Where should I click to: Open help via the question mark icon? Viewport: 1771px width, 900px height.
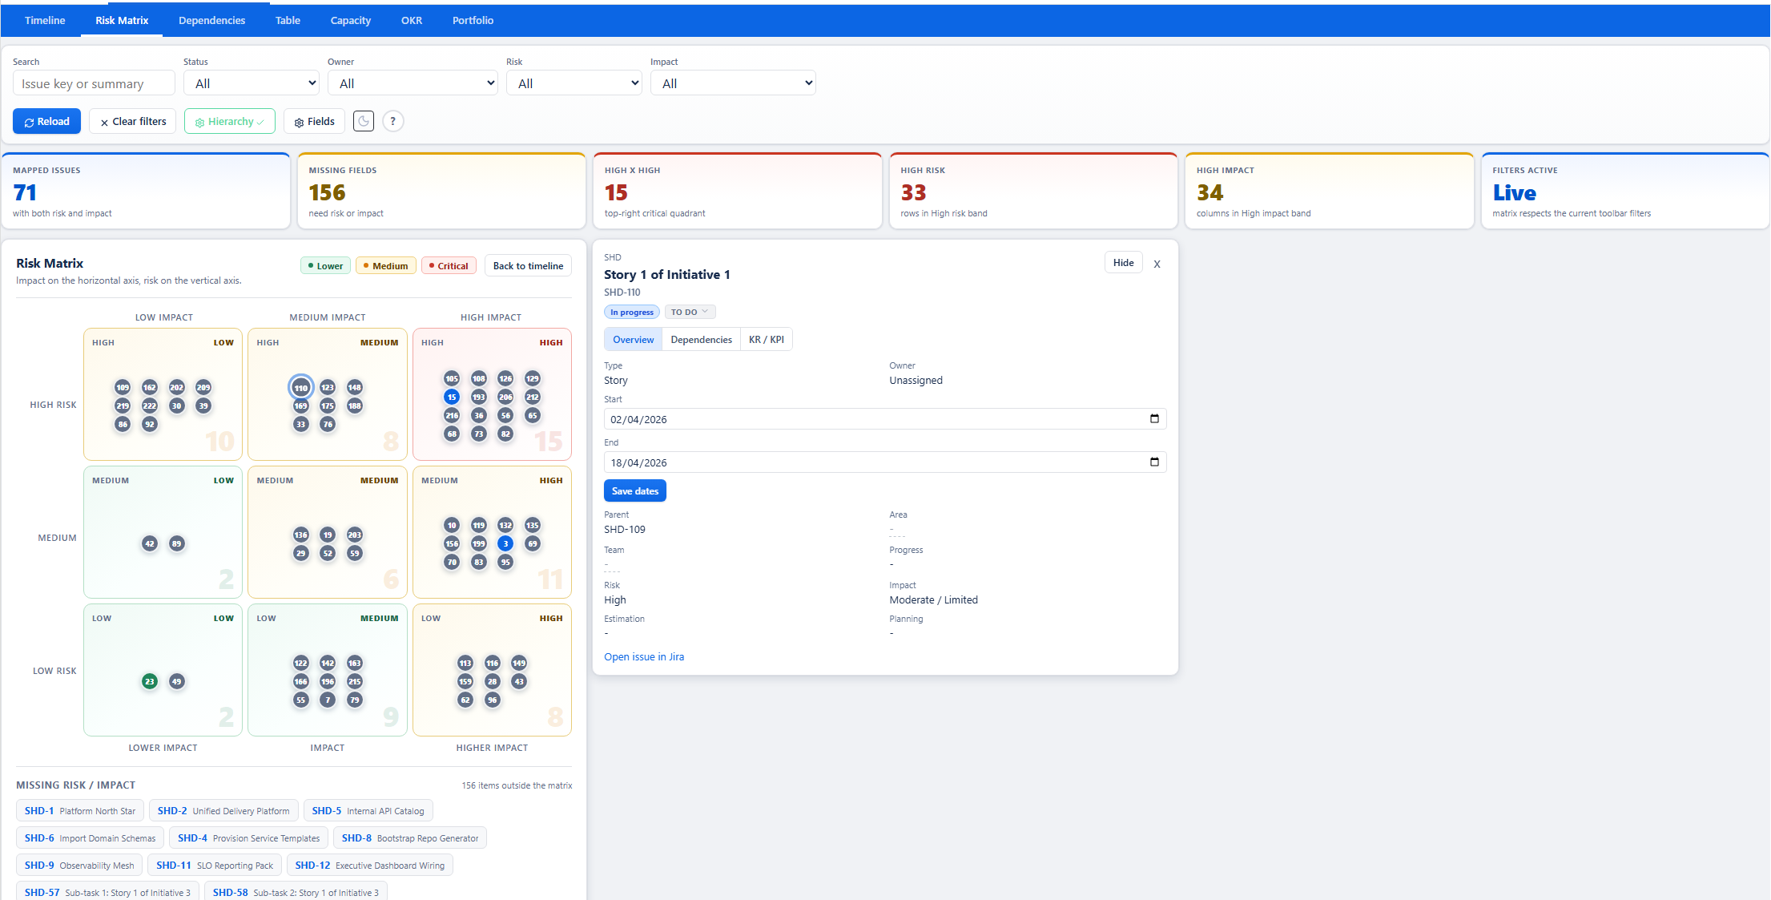tap(393, 121)
